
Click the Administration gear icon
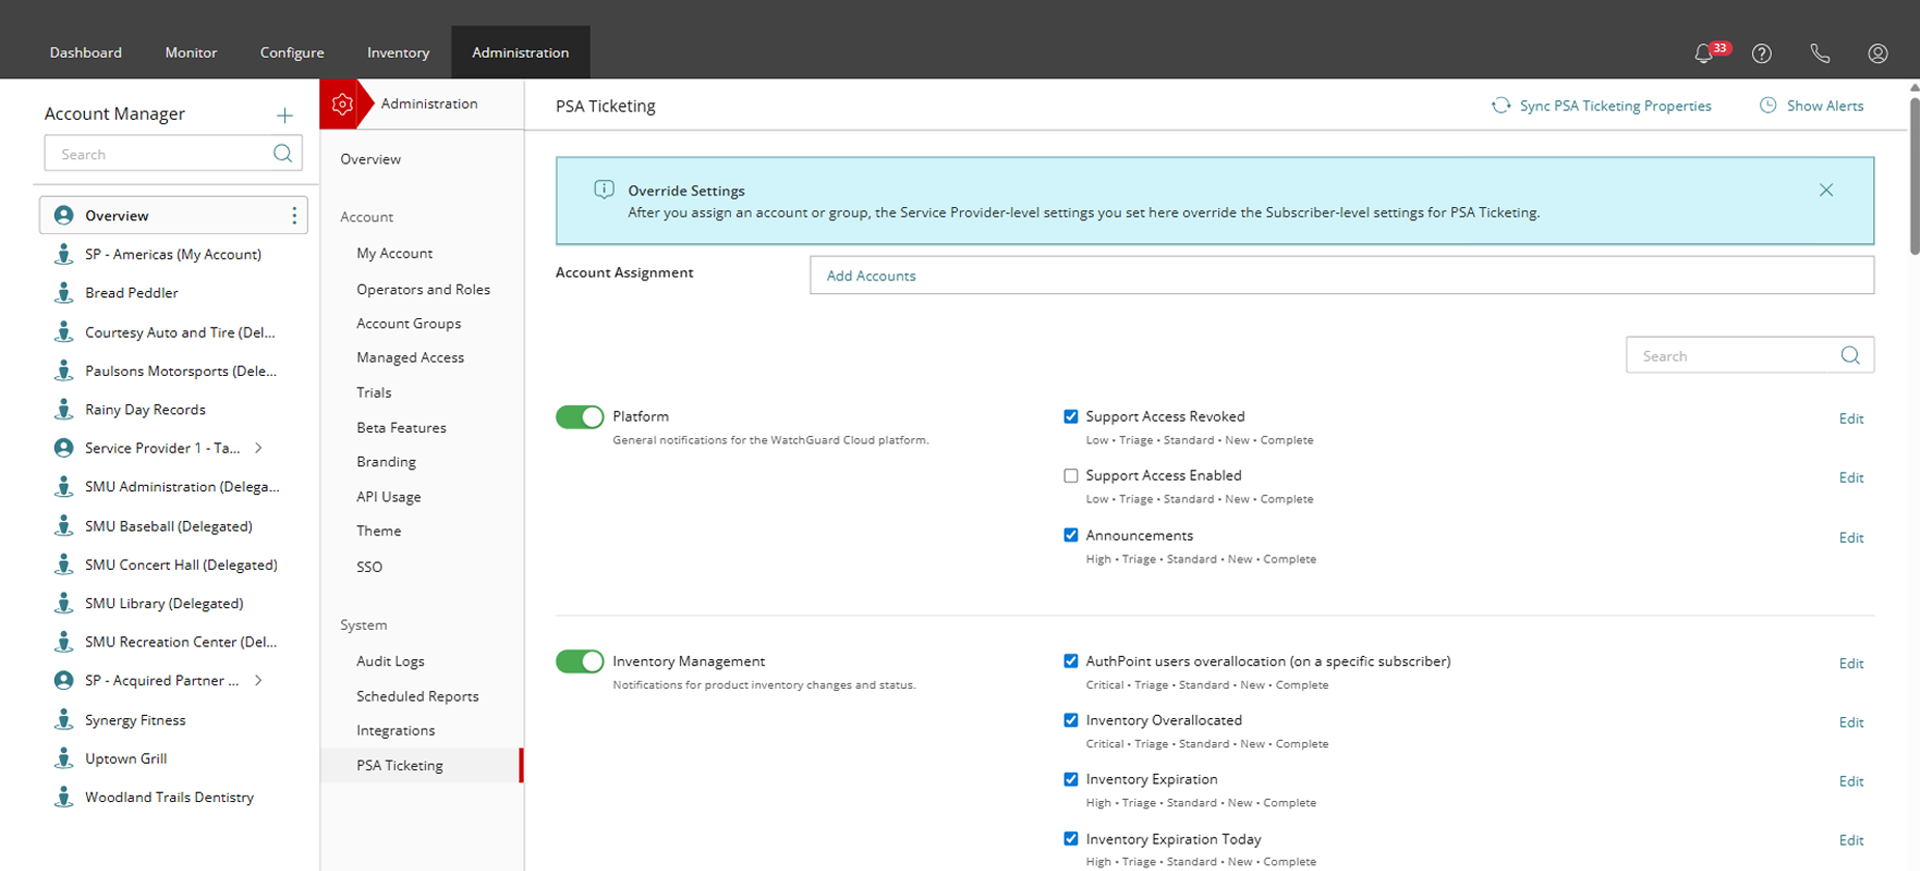[342, 104]
